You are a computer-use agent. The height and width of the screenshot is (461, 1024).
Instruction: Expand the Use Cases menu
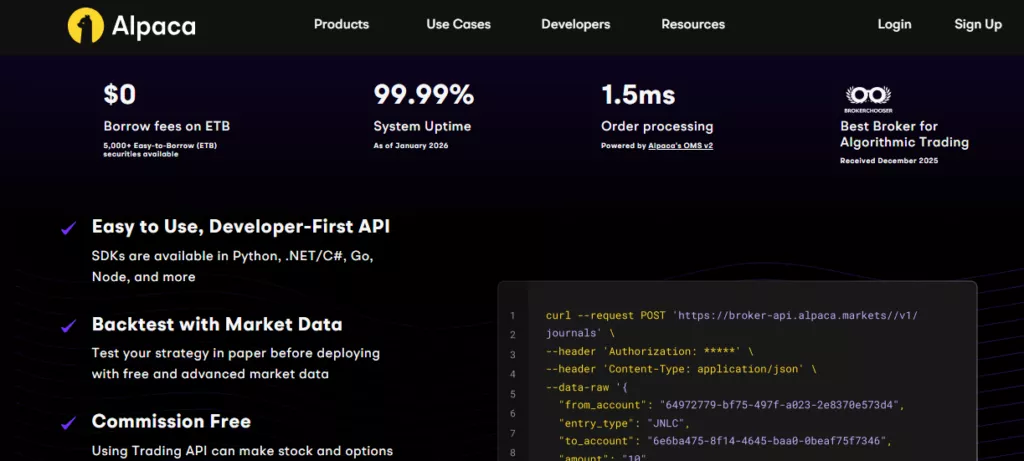[458, 25]
